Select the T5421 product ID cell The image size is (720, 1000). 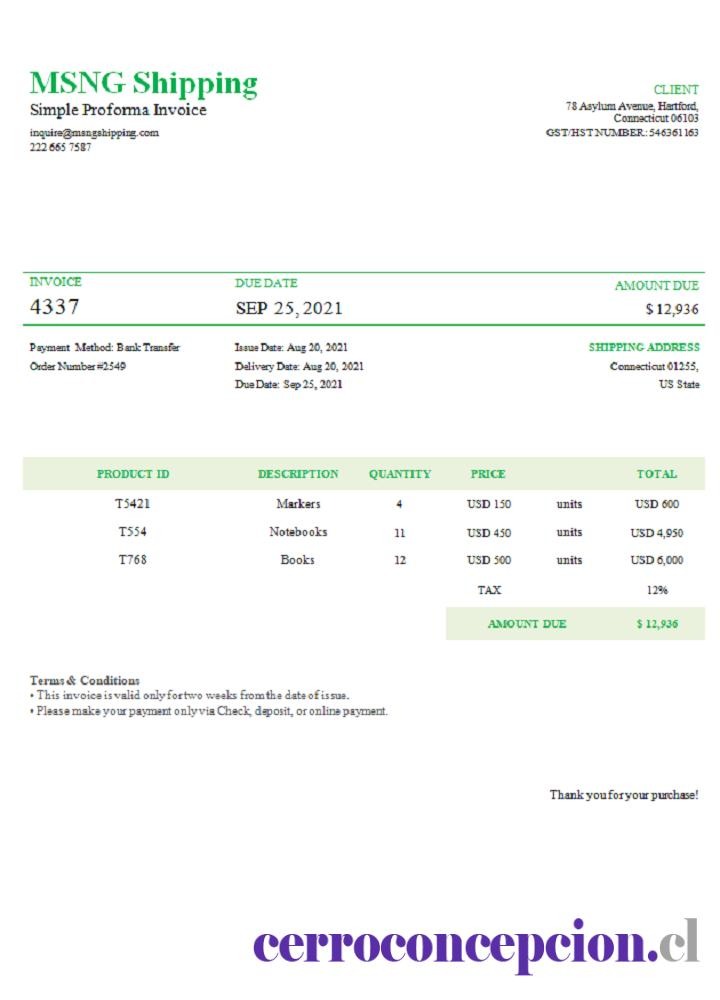tap(133, 504)
